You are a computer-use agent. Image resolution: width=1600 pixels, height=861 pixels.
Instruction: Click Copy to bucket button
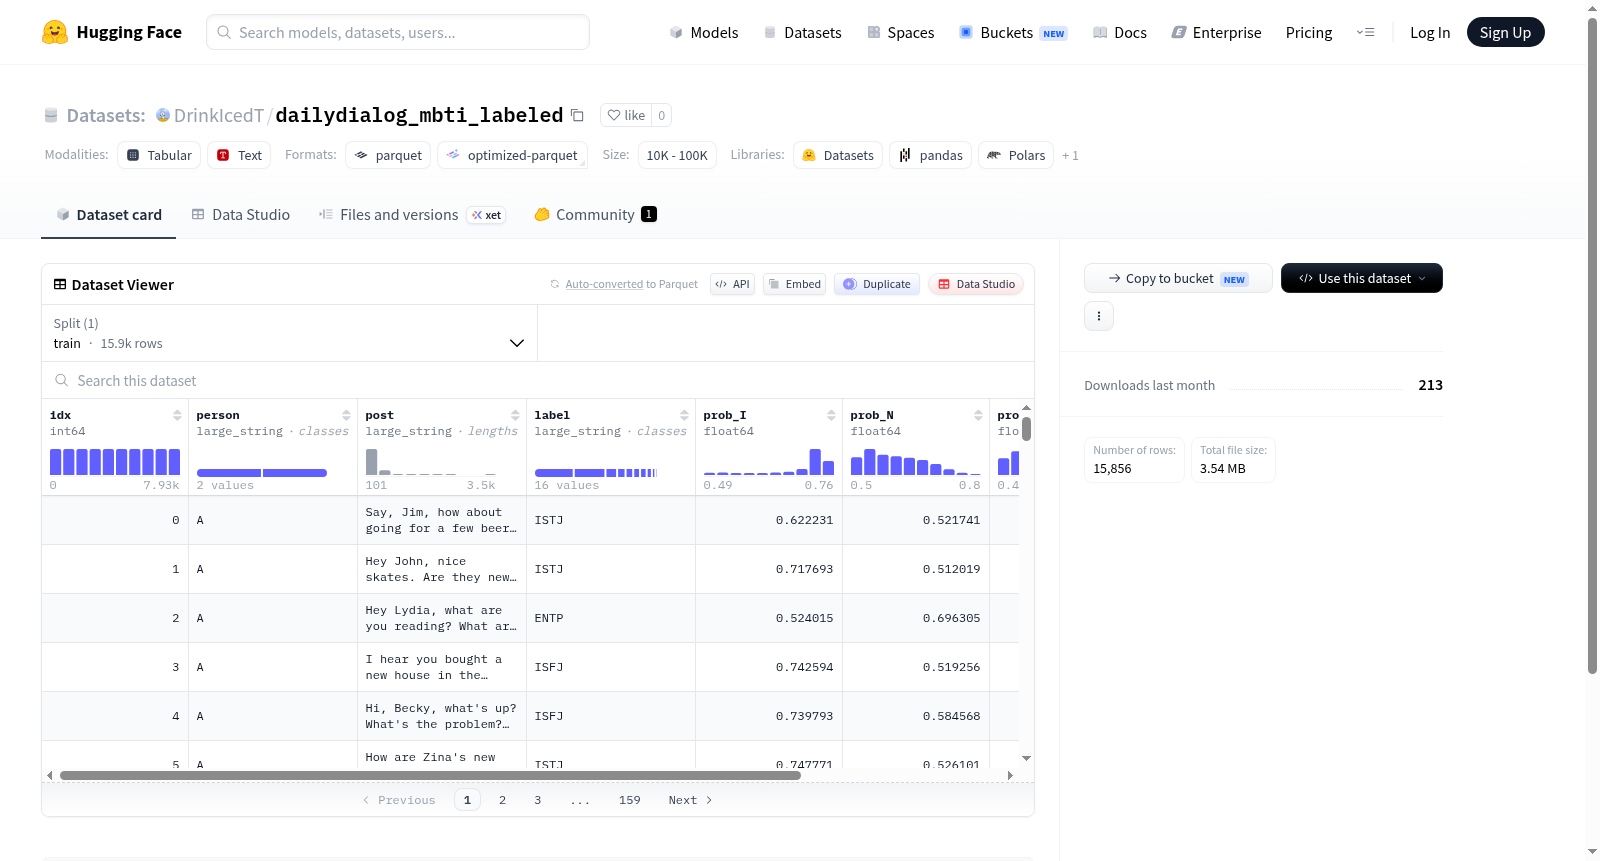[1178, 278]
